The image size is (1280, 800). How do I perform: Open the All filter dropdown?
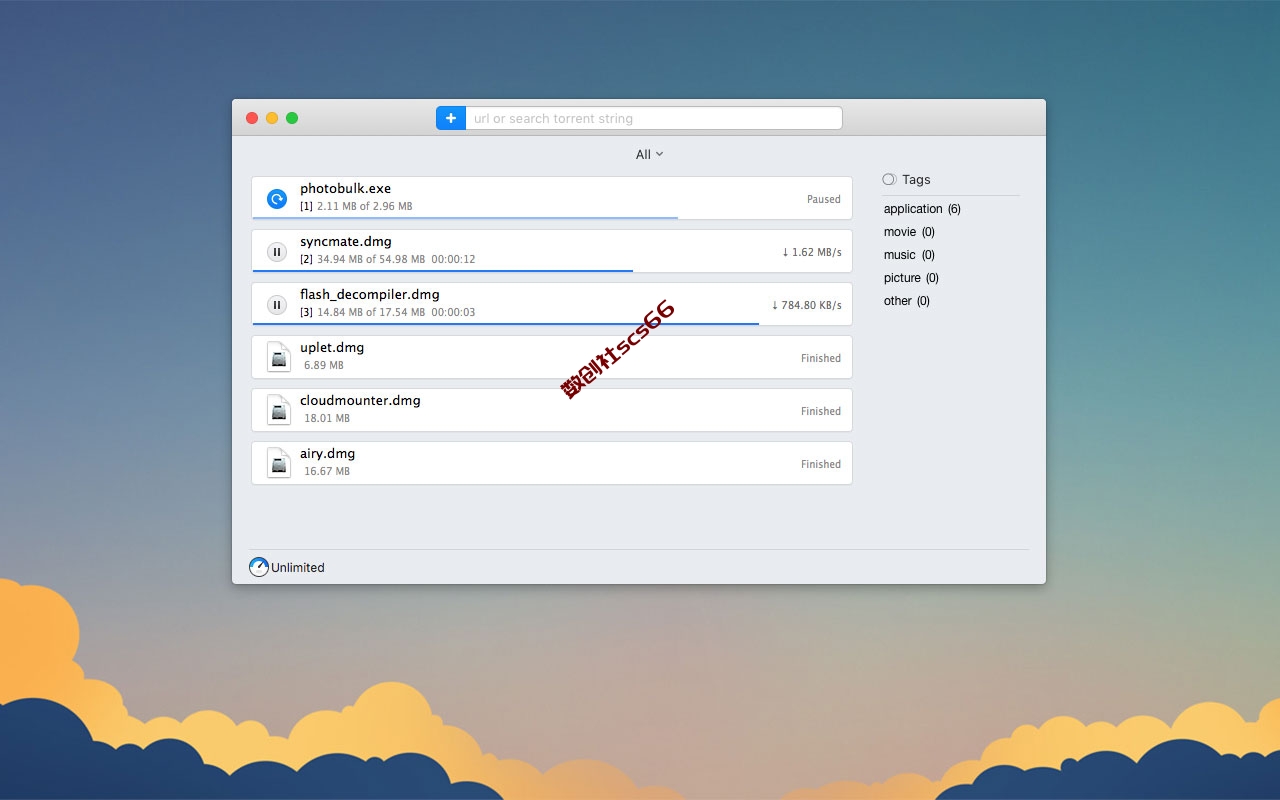[649, 154]
